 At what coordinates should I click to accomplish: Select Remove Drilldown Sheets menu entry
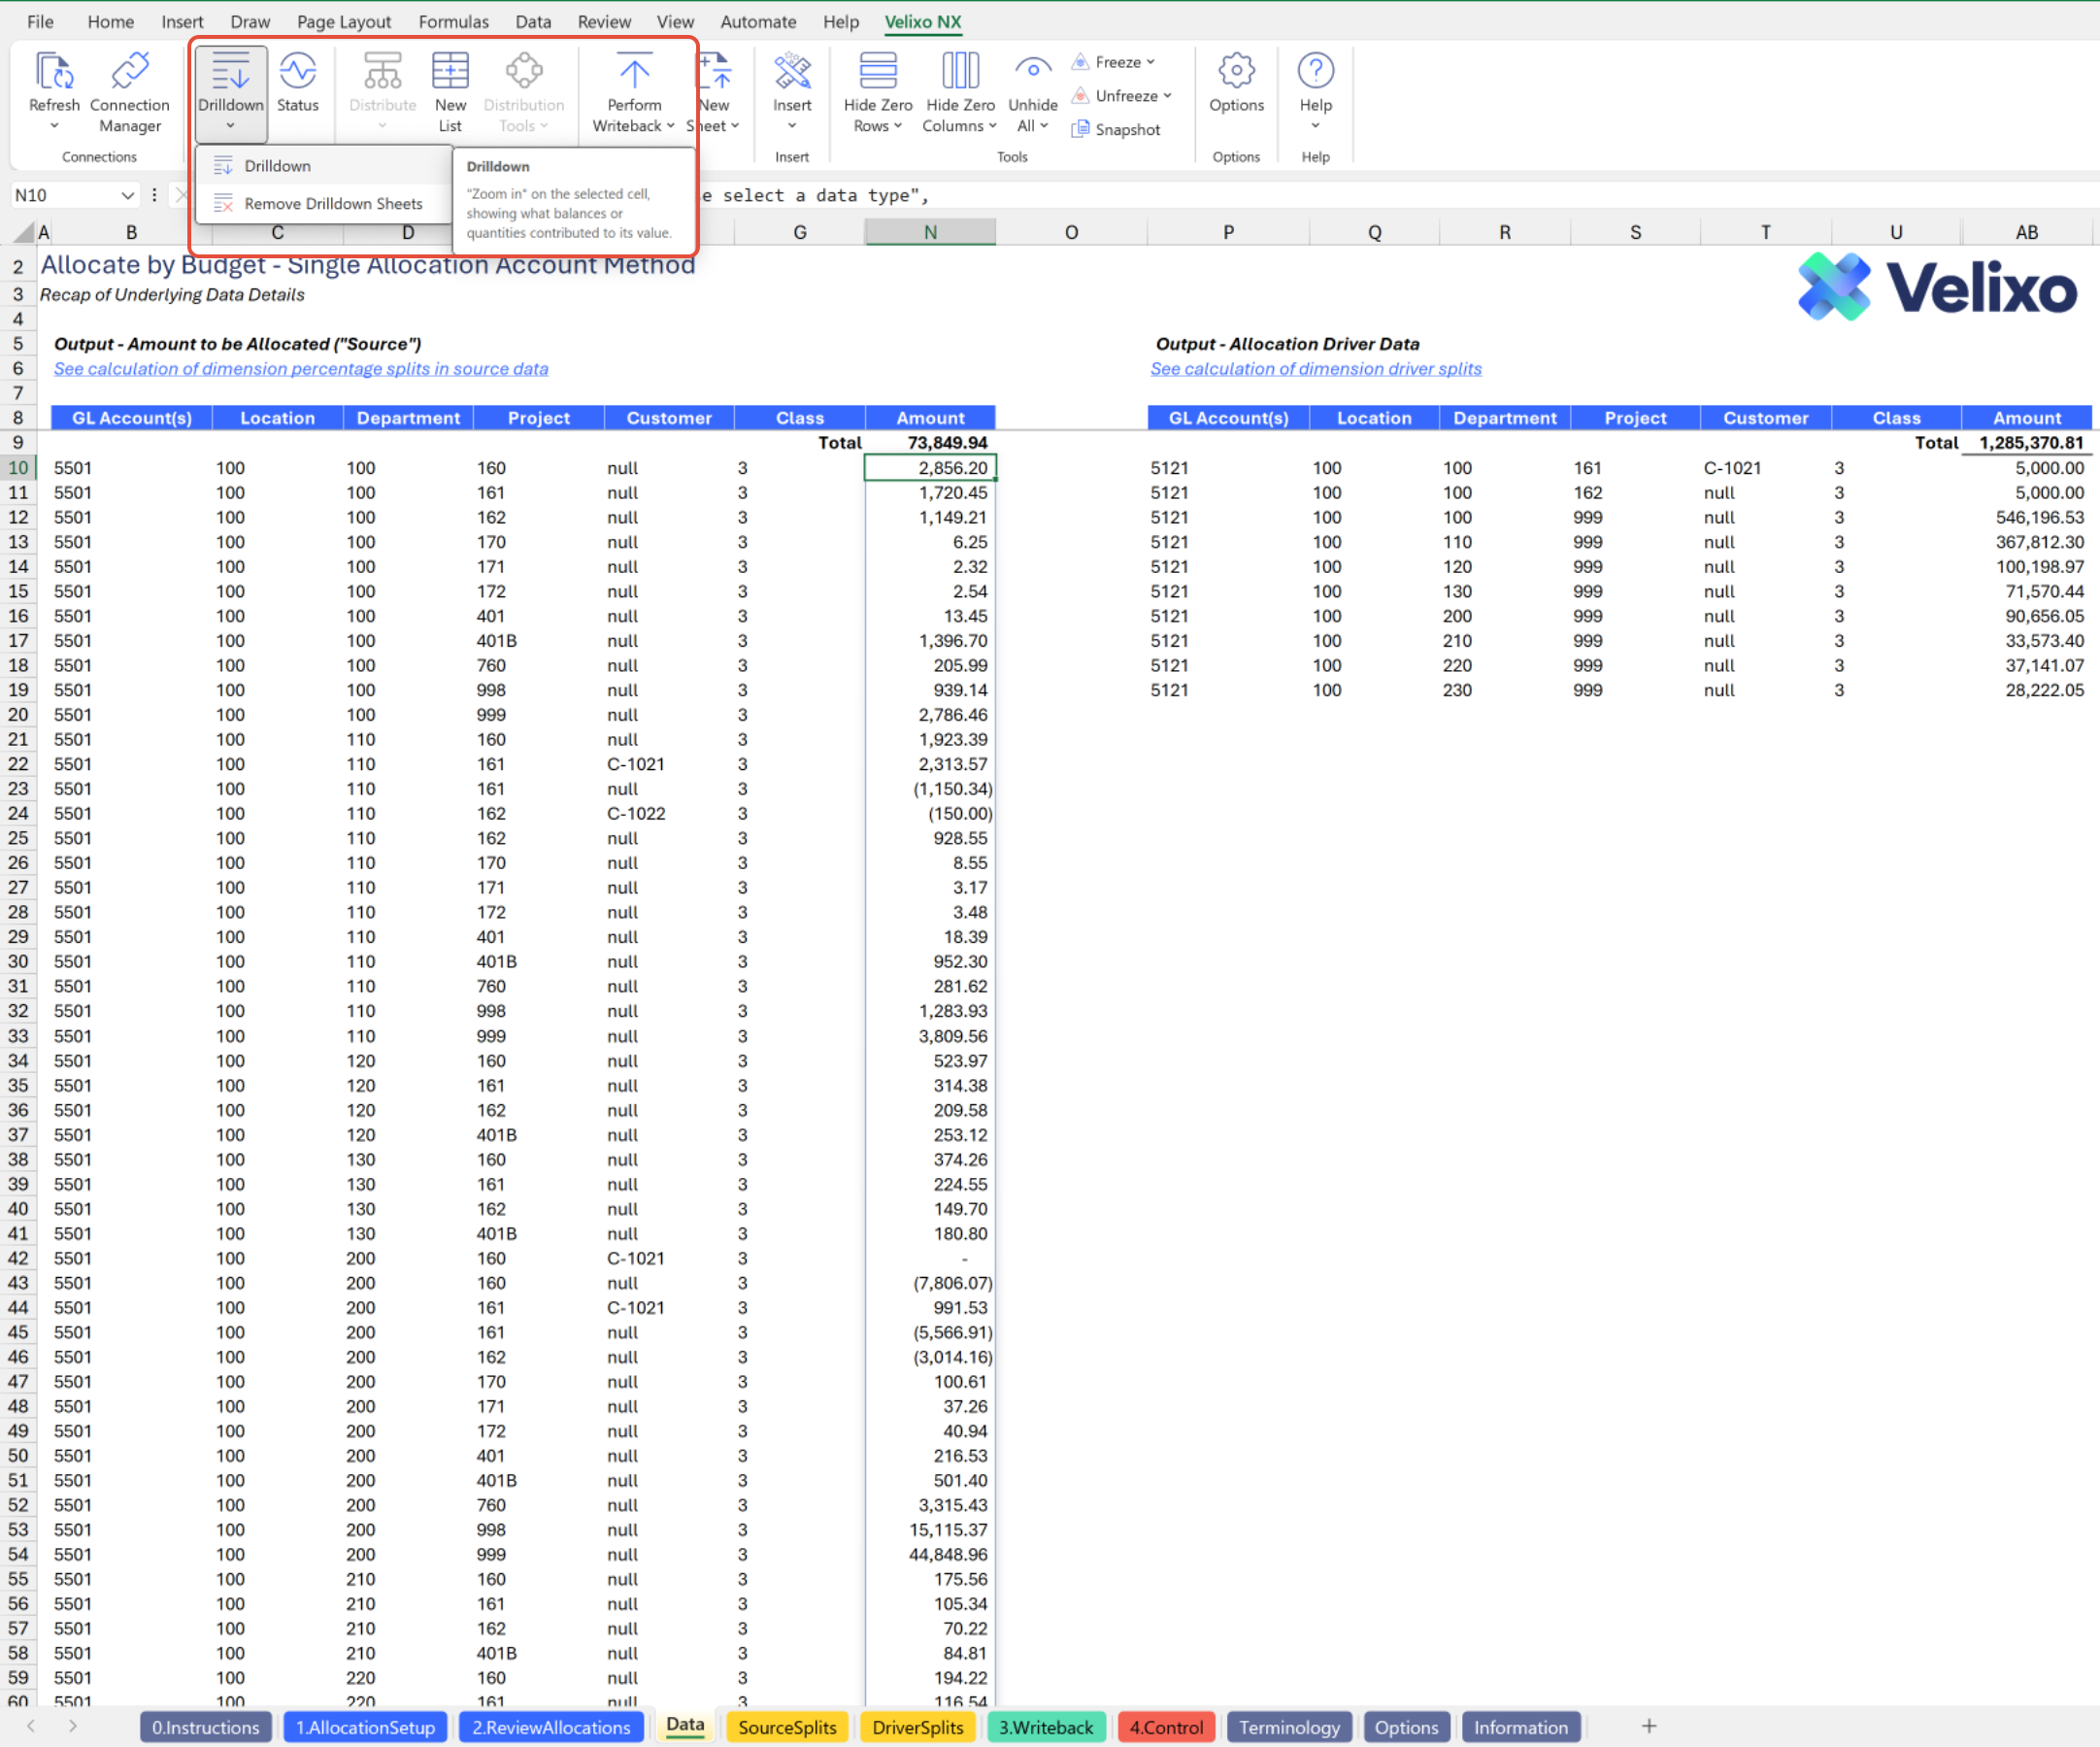(333, 203)
